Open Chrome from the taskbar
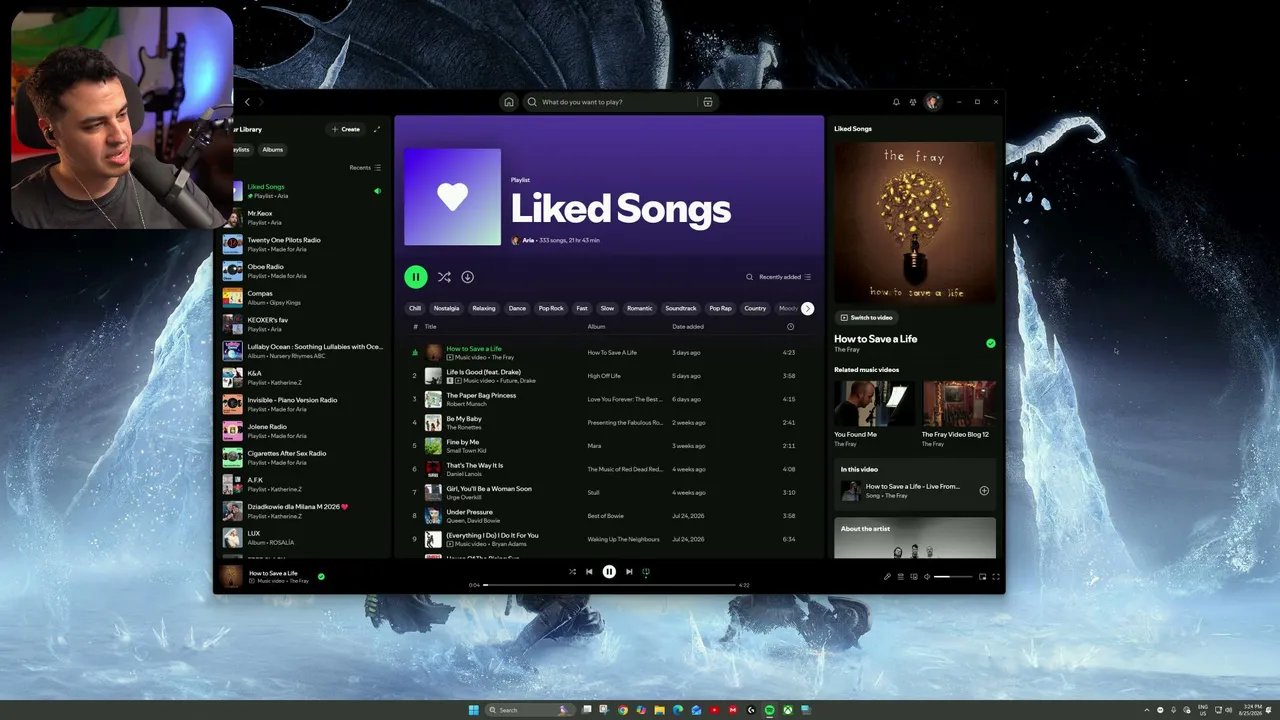This screenshot has width=1280, height=720. pyautogui.click(x=623, y=710)
